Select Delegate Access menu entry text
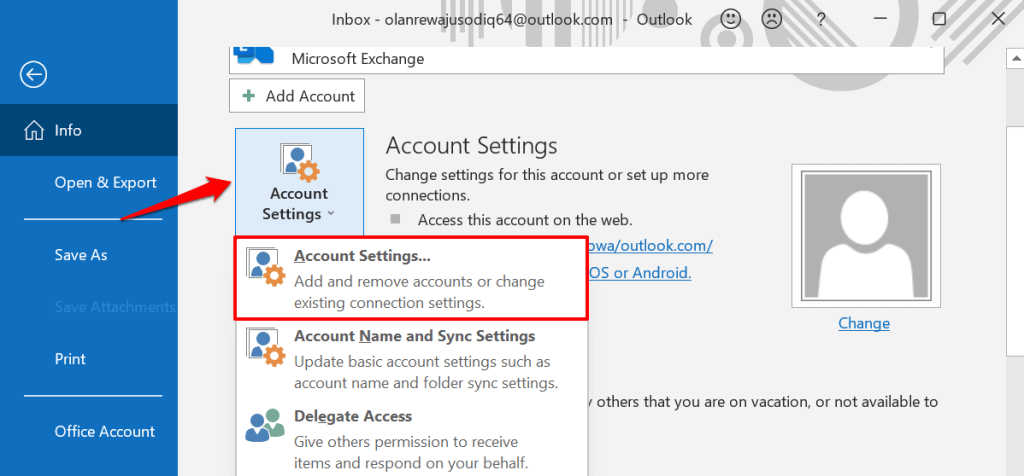This screenshot has height=476, width=1024. [353, 416]
